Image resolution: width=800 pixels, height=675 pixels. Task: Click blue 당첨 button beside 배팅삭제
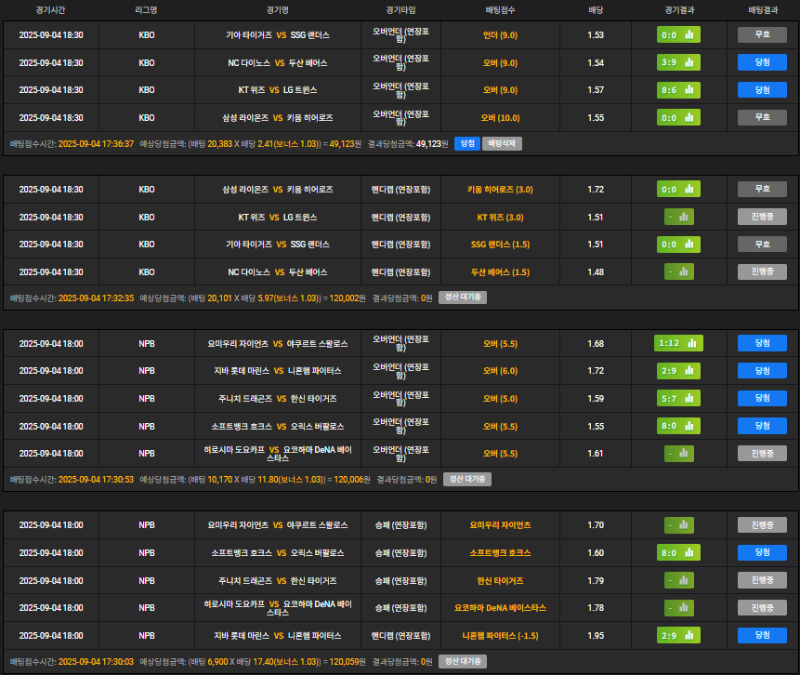tap(467, 144)
